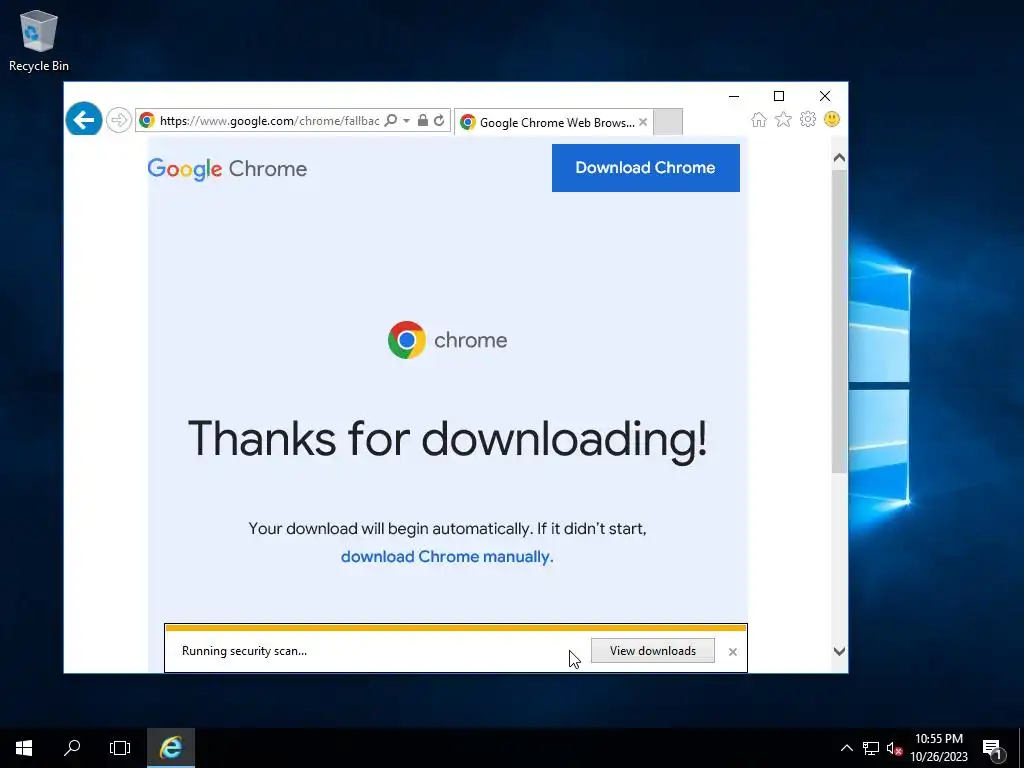Open the clock showing 10:55 PM
Screen dimensions: 1024x768
(x=938, y=748)
